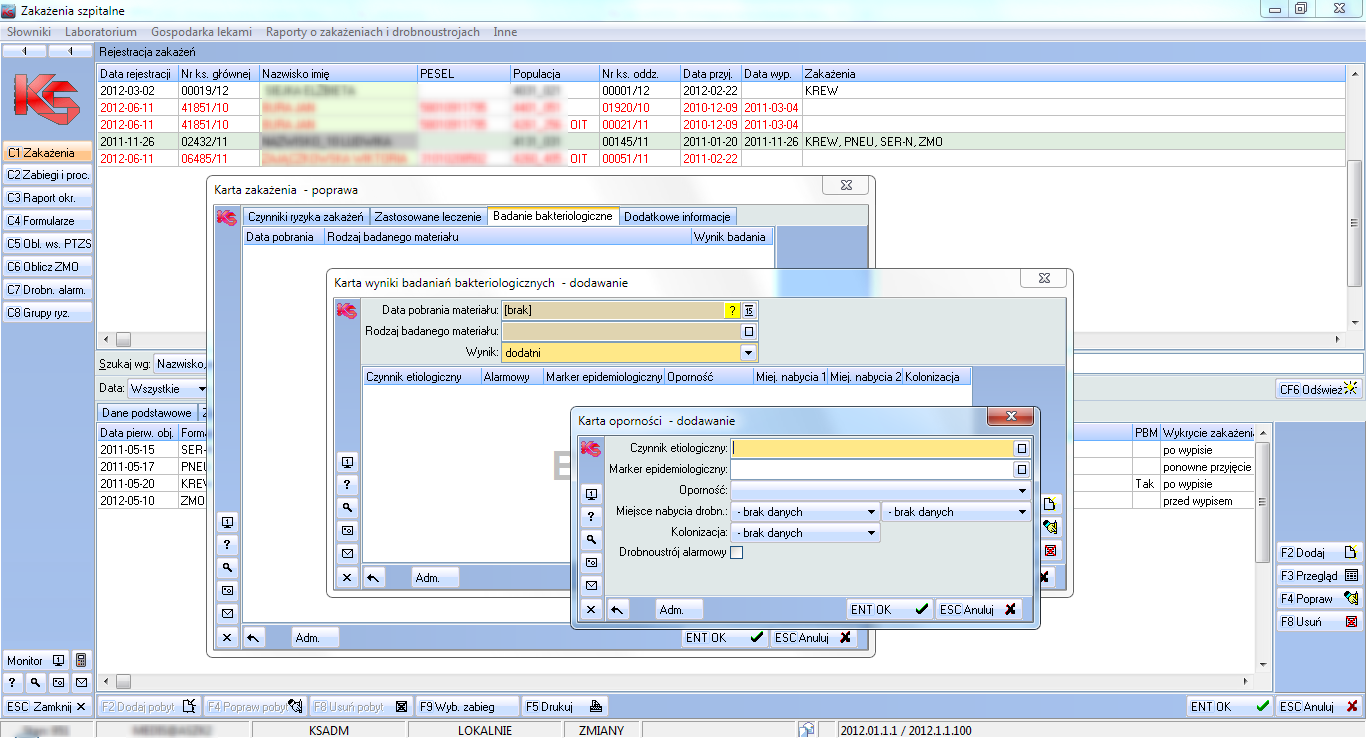Screen dimensions: 1366x738
Task: Tick the Drobnoustrój alarmowy checkbox
Action: 737,553
